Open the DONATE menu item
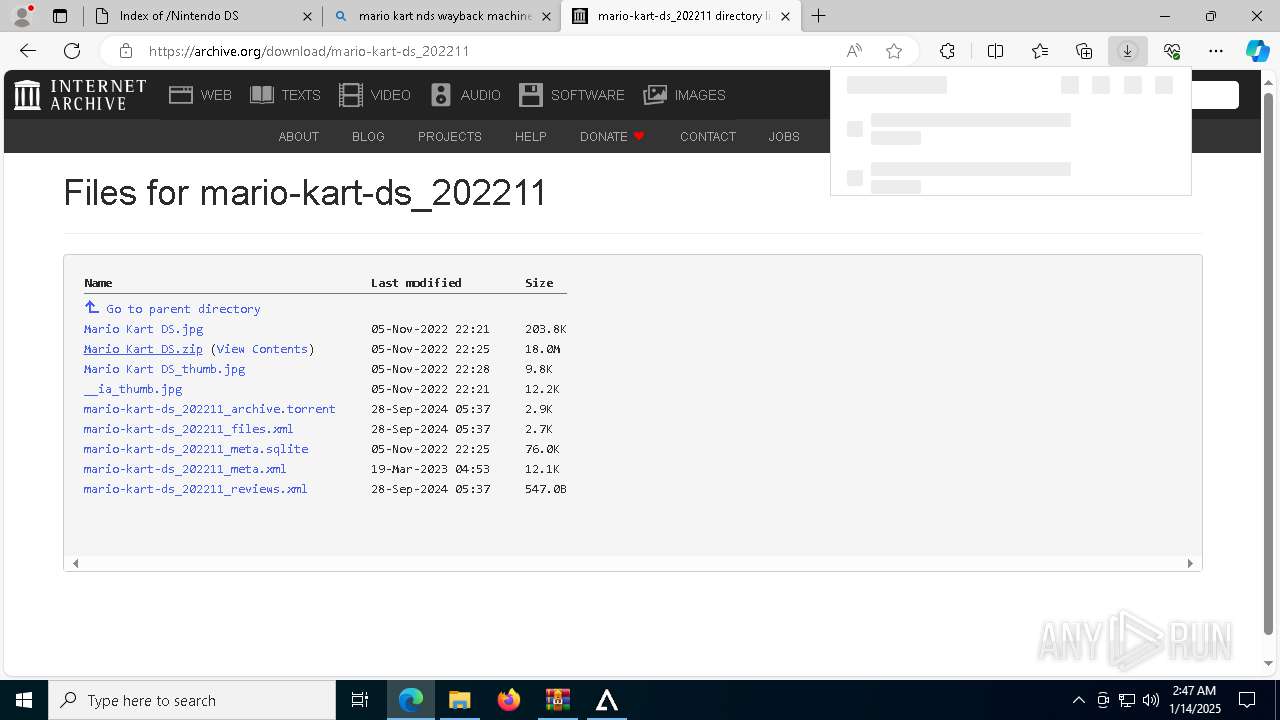Screen dimensions: 1280x720 tap(612, 137)
